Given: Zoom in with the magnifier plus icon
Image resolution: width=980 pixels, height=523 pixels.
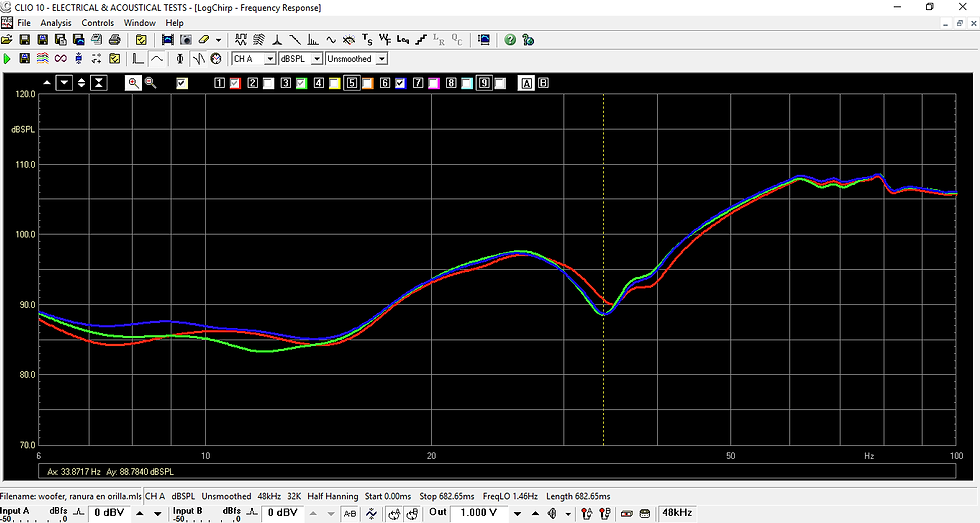Looking at the screenshot, I should pyautogui.click(x=133, y=82).
